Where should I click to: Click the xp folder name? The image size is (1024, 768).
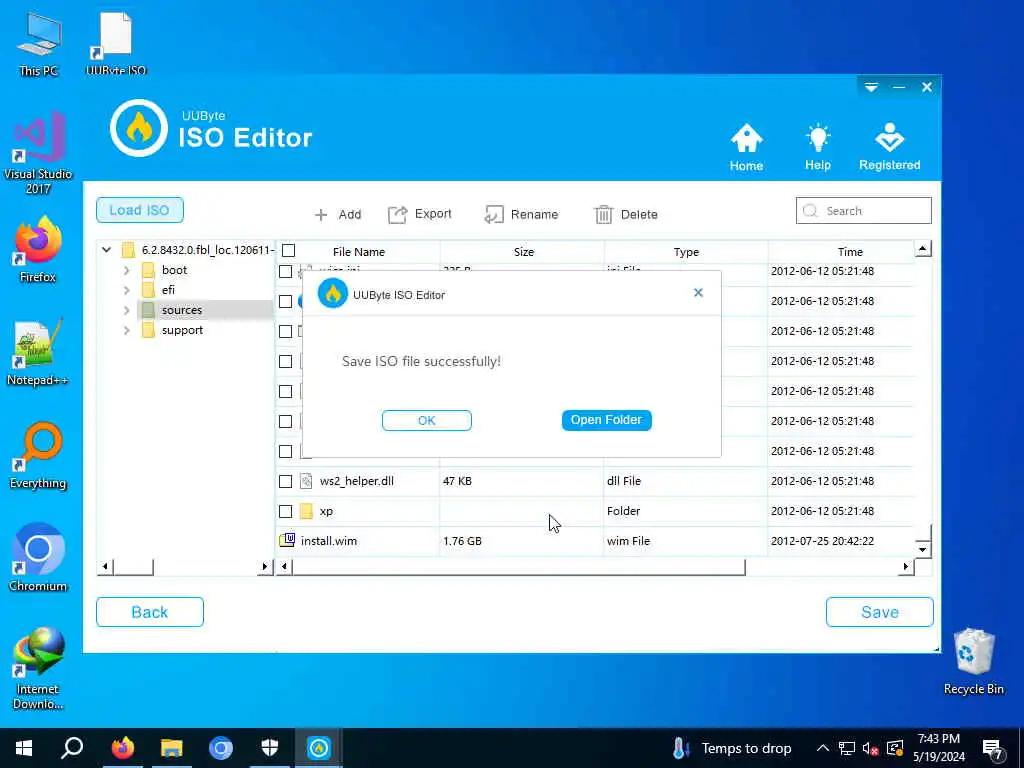(326, 511)
